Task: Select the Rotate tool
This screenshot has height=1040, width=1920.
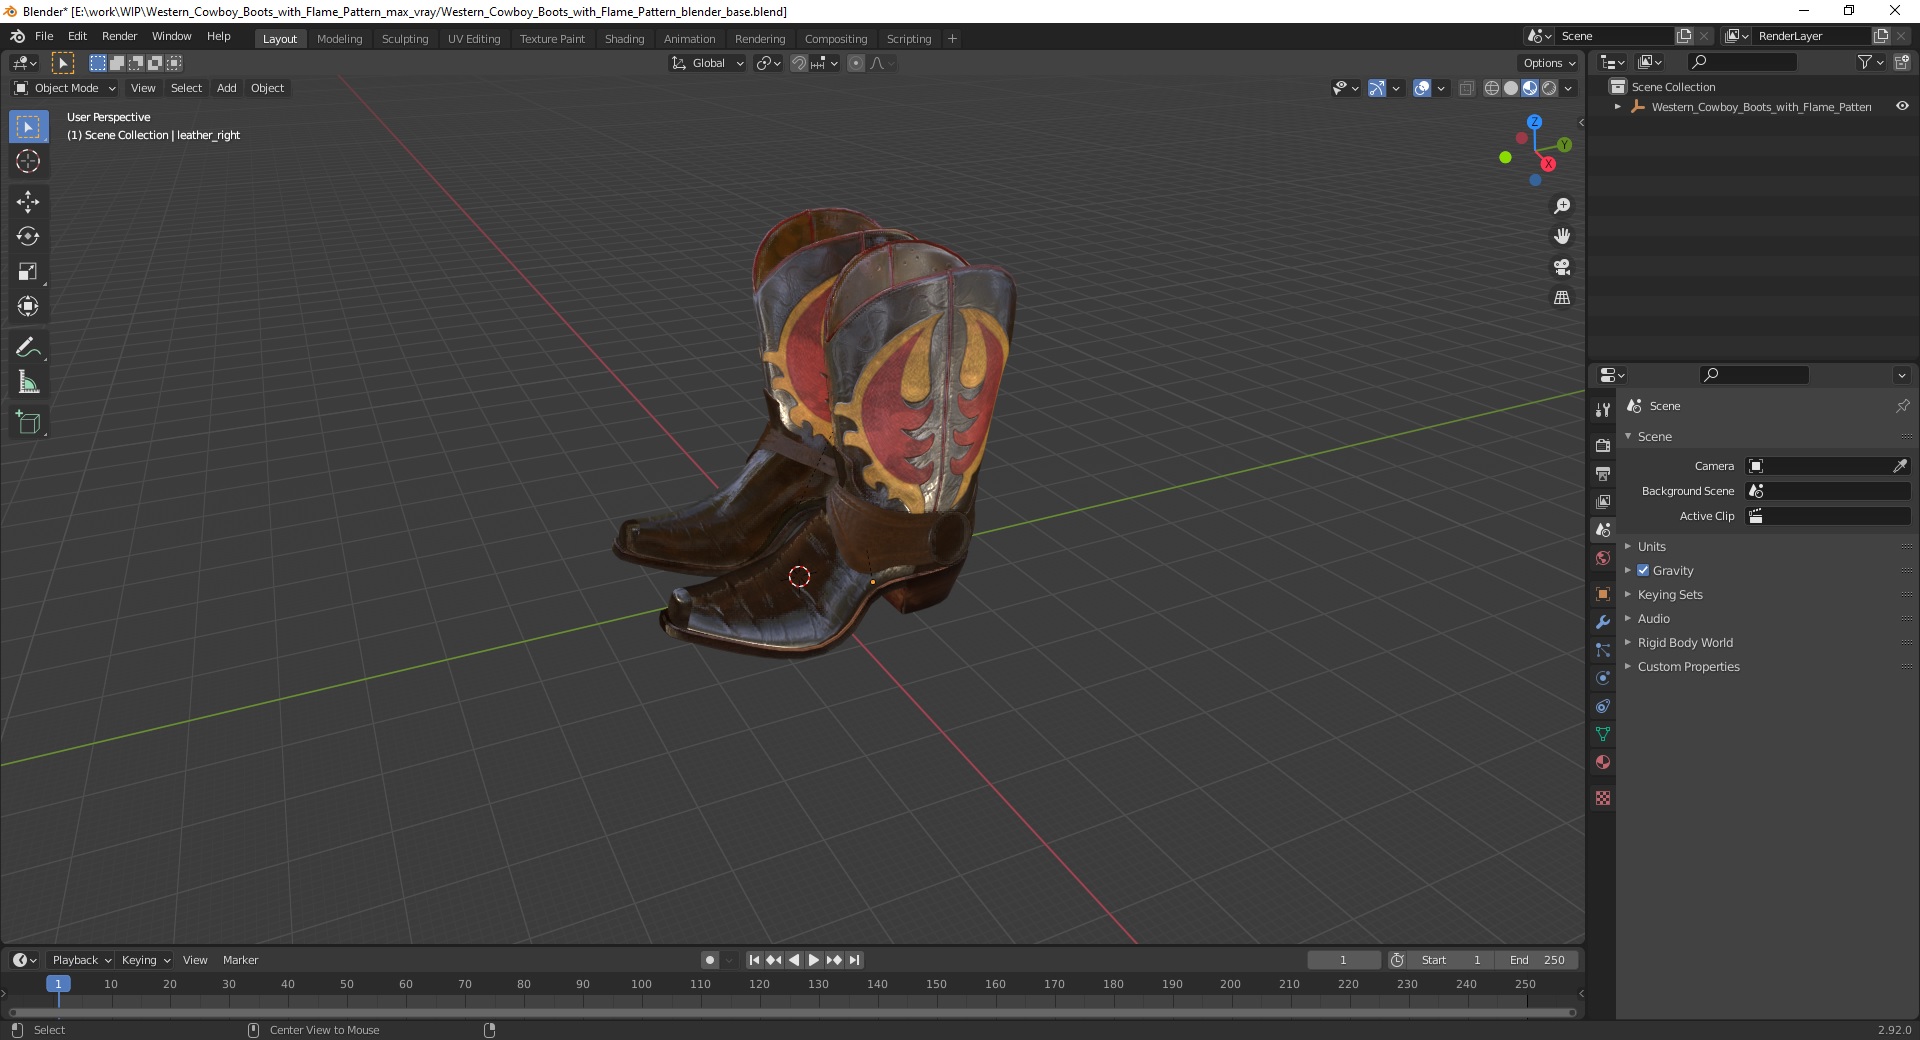Action: (28, 237)
